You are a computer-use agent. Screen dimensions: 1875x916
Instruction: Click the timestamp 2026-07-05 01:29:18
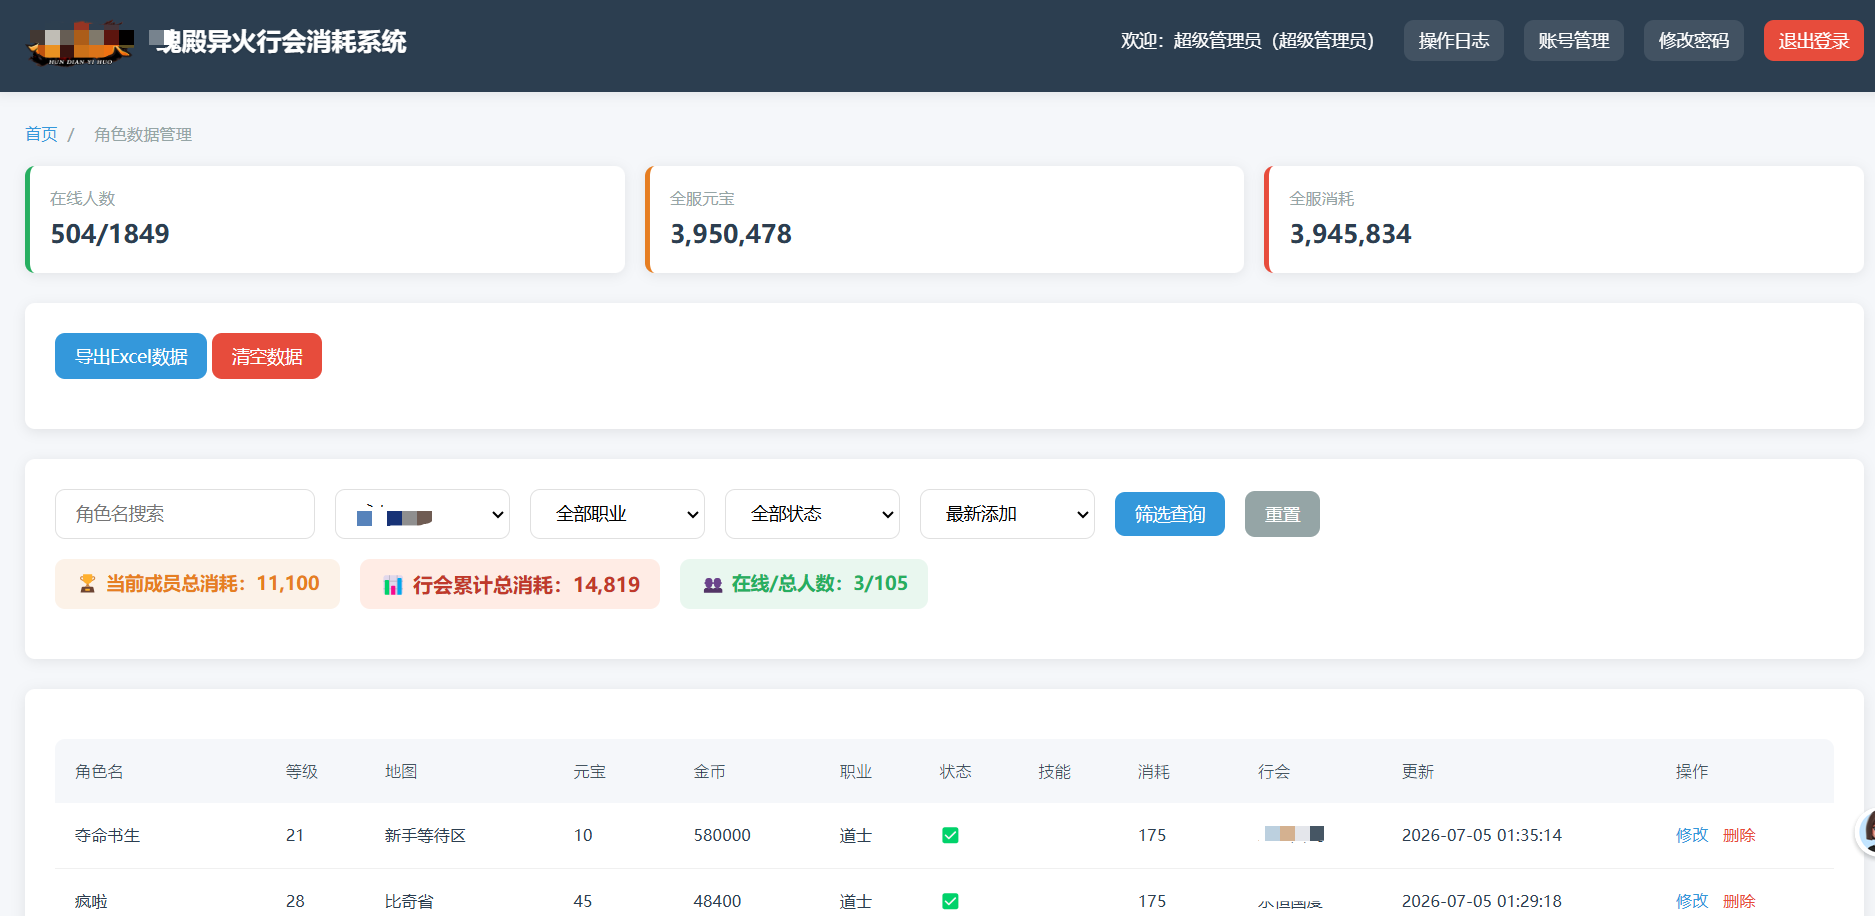coord(1482,901)
